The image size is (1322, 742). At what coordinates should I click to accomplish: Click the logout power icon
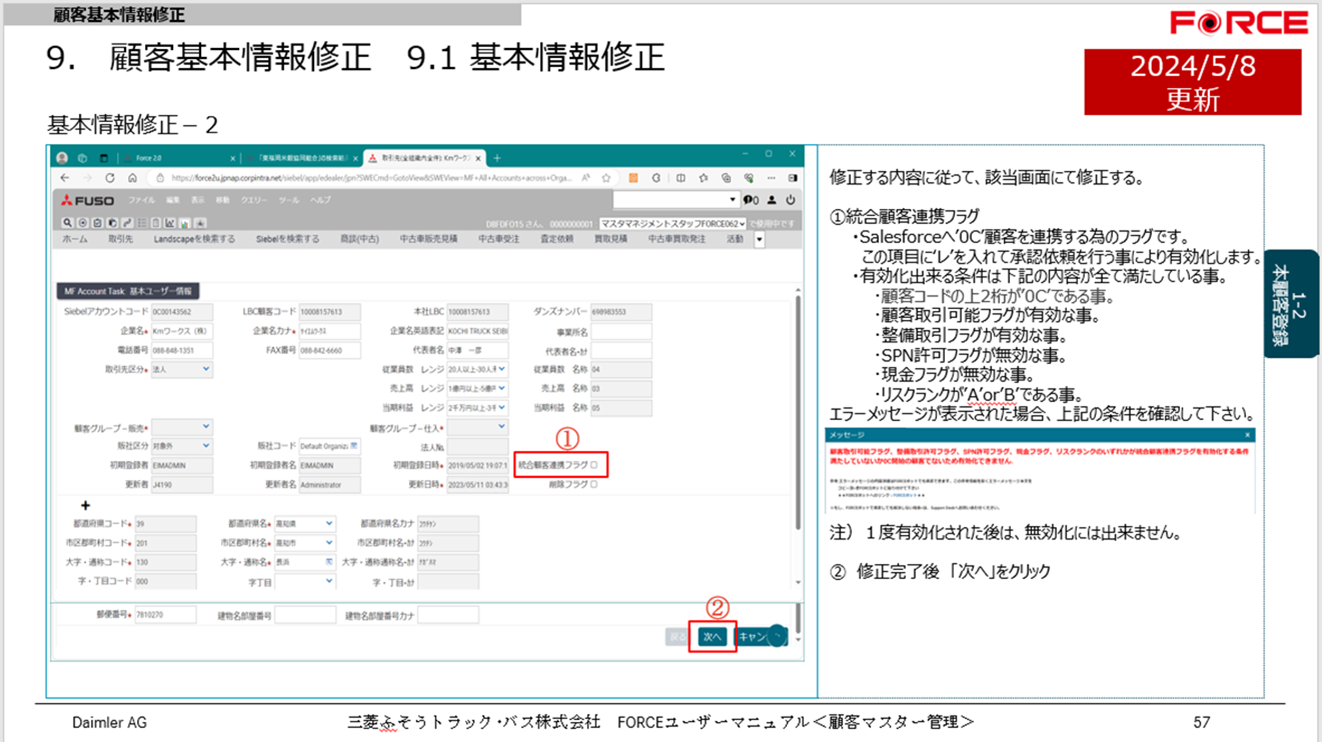(790, 200)
